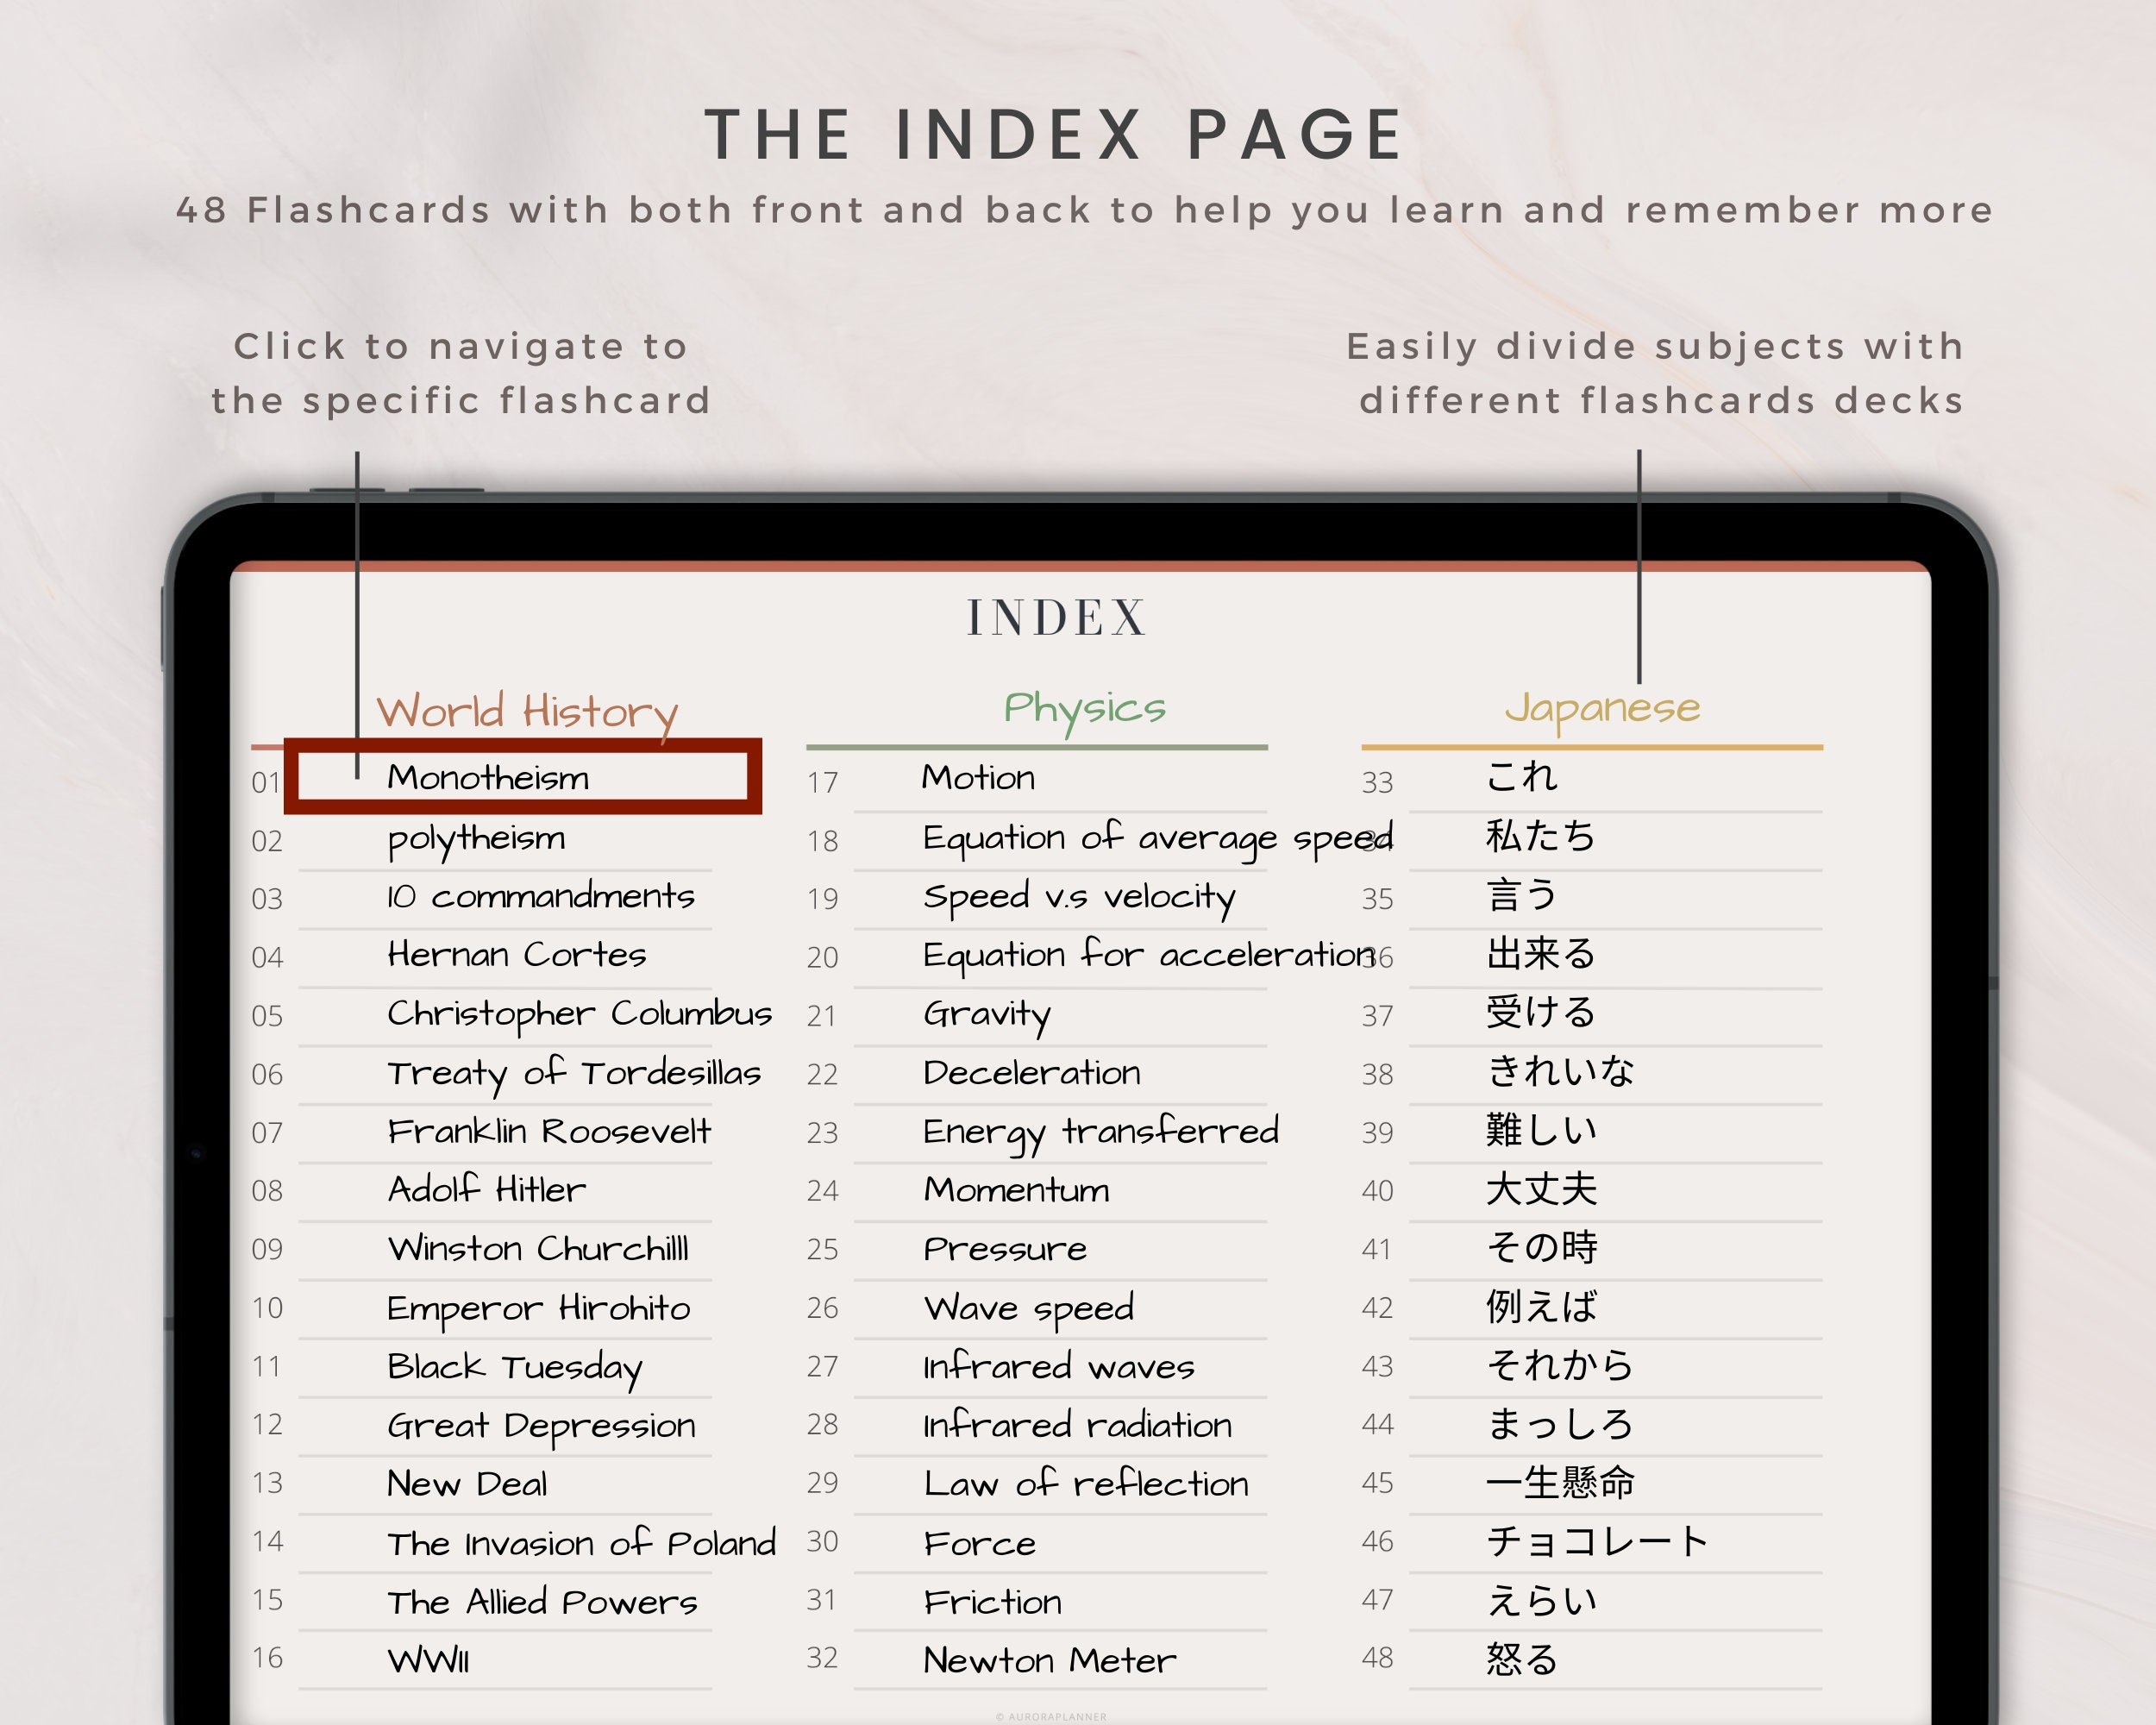The height and width of the screenshot is (1725, 2156).
Task: Select the 10 commandments index entry
Action: click(x=540, y=895)
